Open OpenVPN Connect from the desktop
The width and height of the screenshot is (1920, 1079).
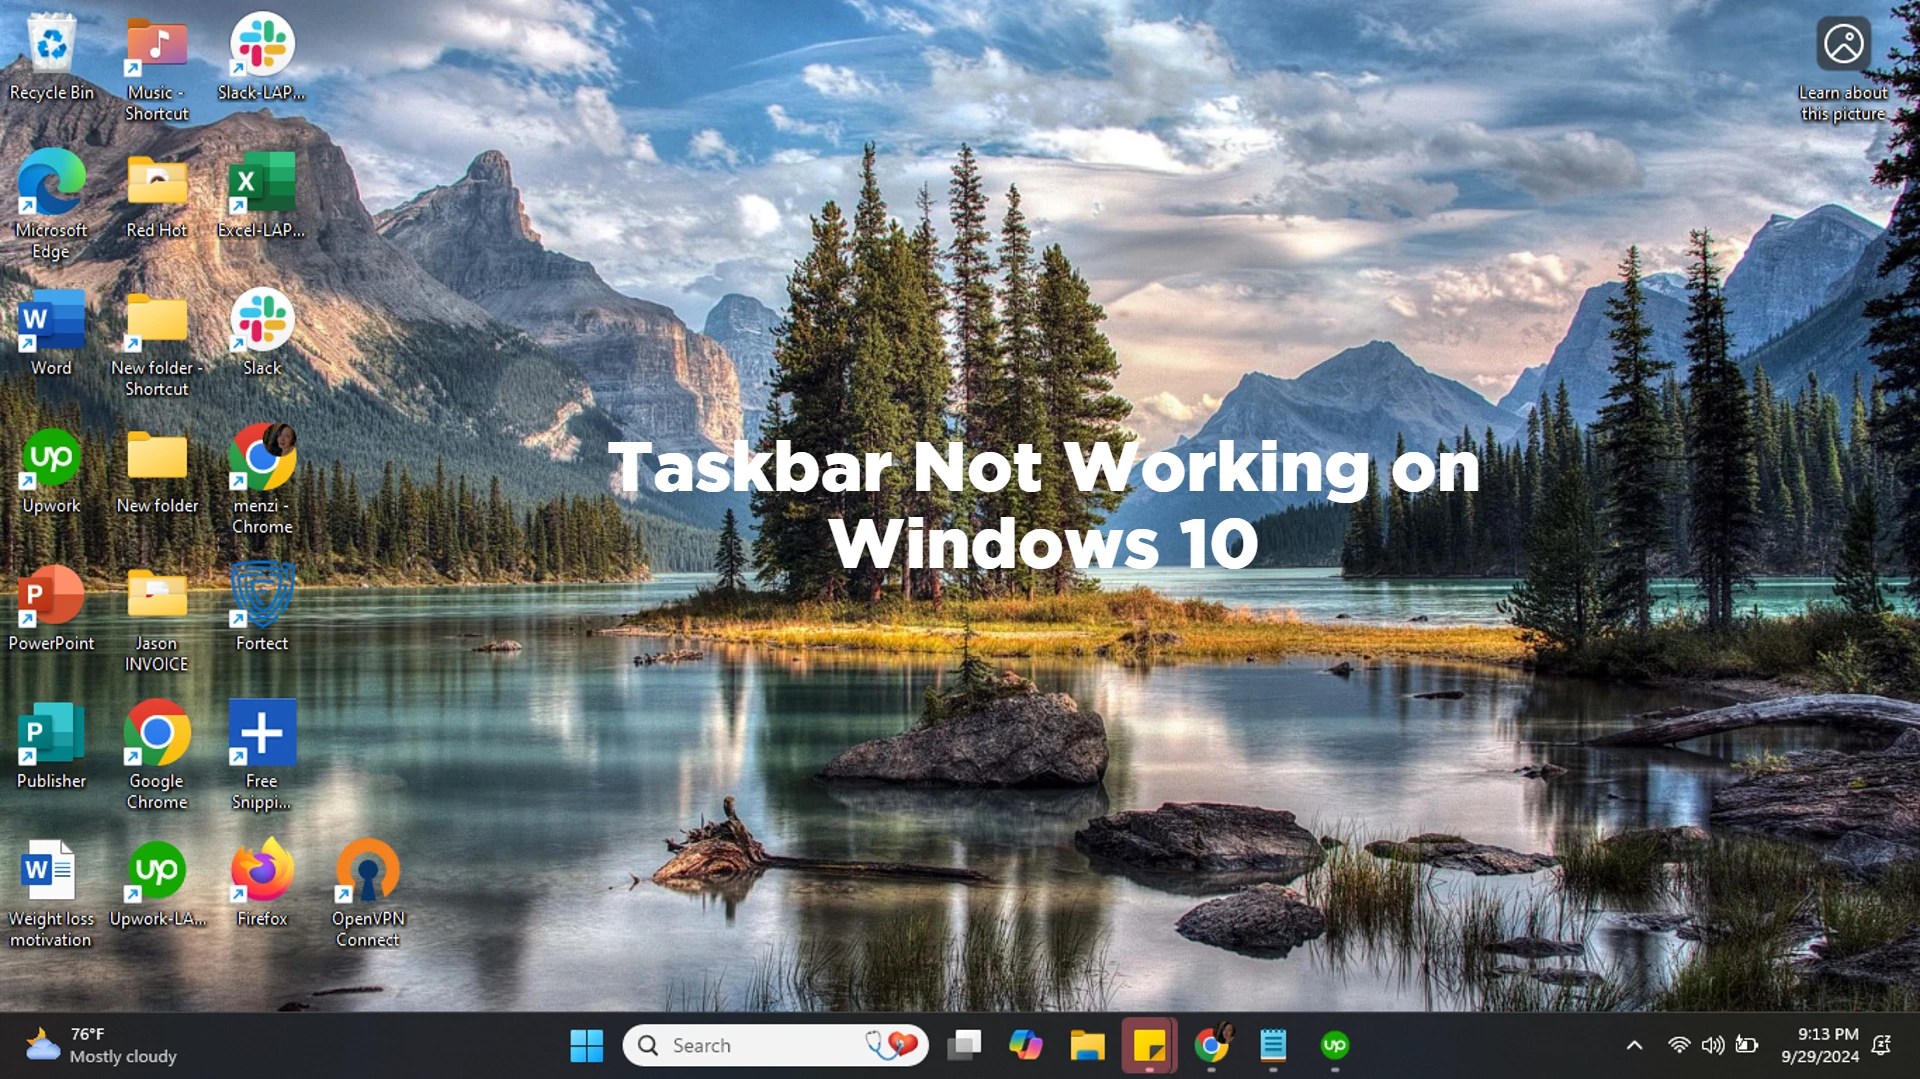pos(367,880)
